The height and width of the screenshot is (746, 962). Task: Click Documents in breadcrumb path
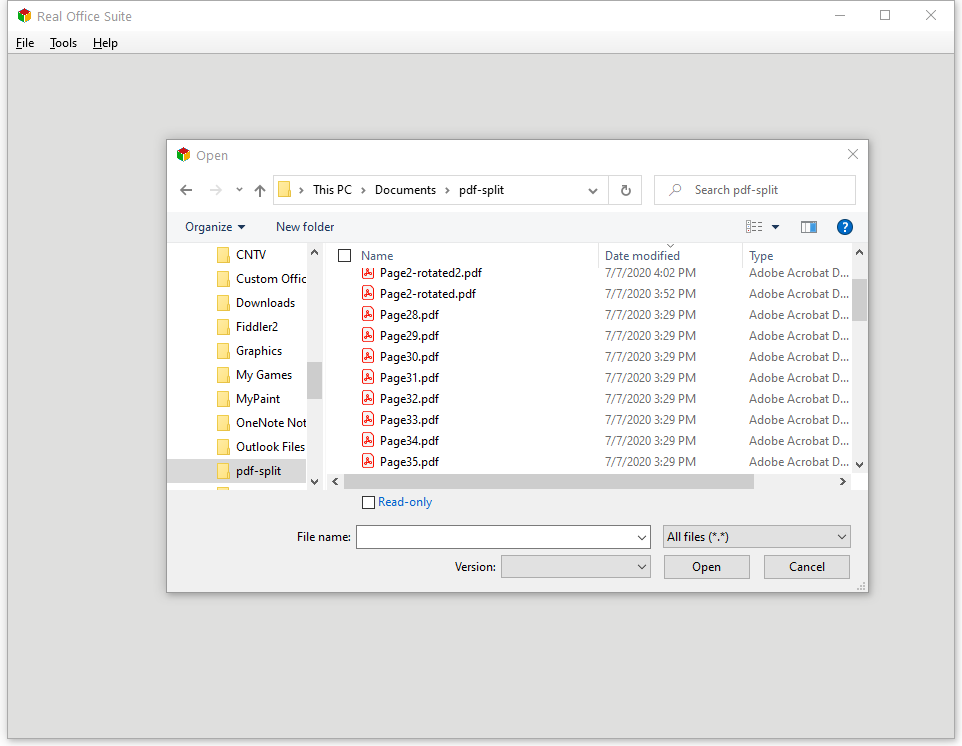tap(405, 190)
